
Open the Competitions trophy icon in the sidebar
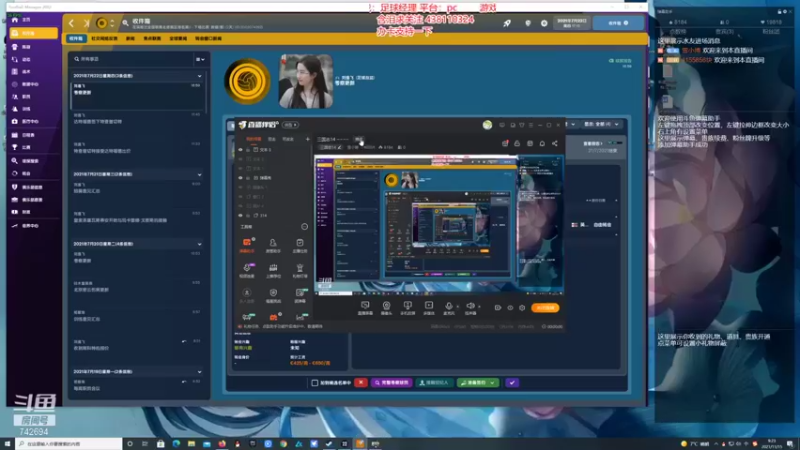point(15,147)
